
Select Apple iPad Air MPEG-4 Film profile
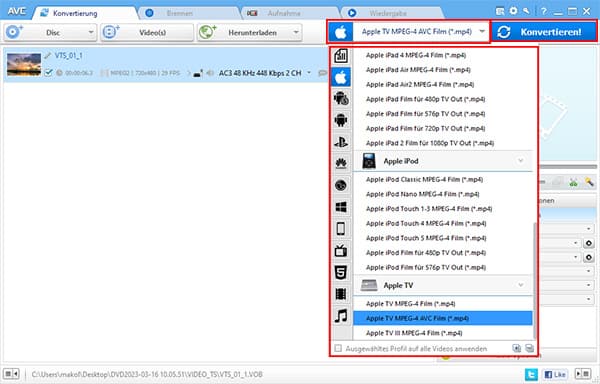(x=442, y=70)
